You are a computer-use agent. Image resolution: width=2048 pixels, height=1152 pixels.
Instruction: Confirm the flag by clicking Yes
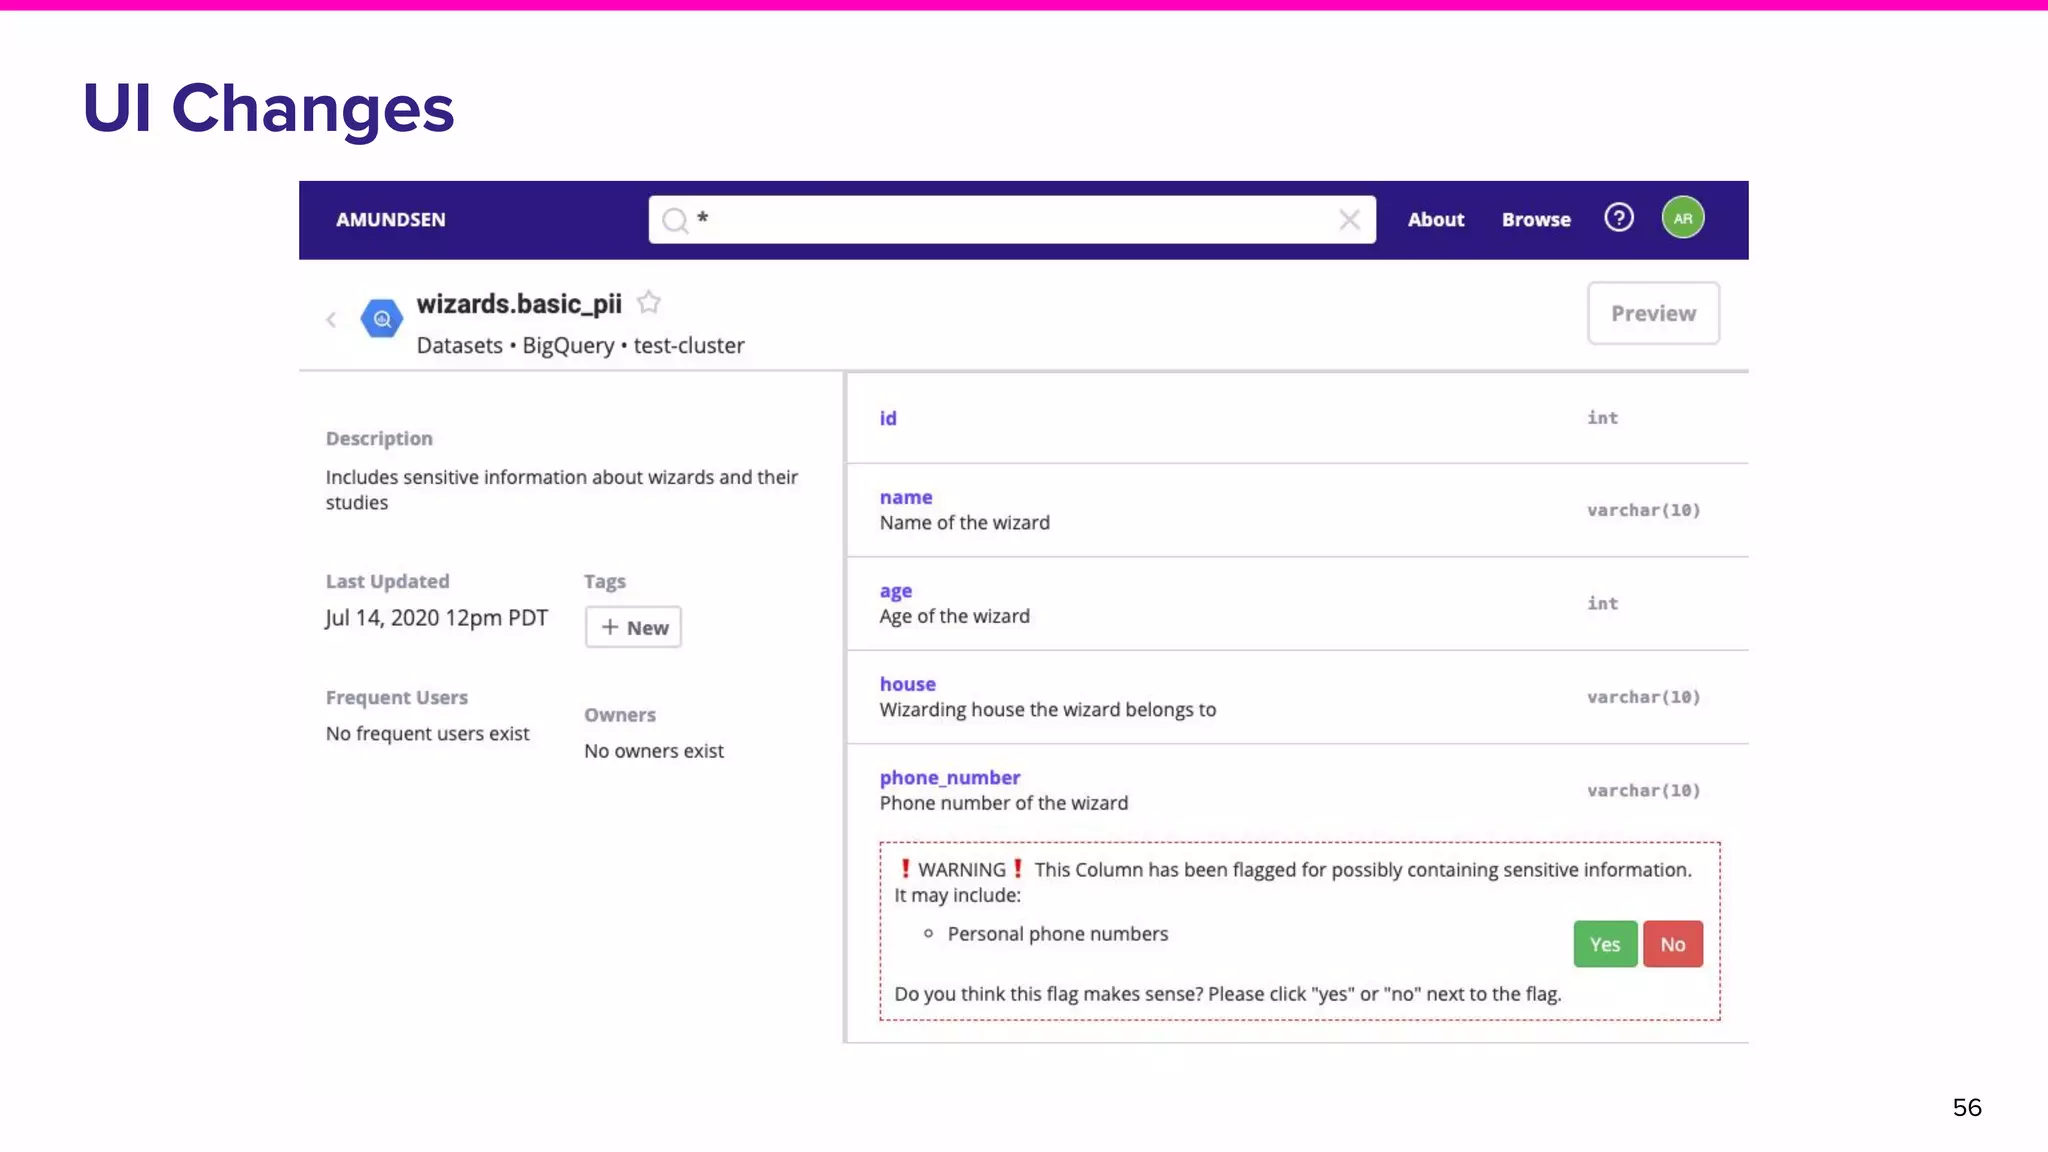coord(1604,944)
